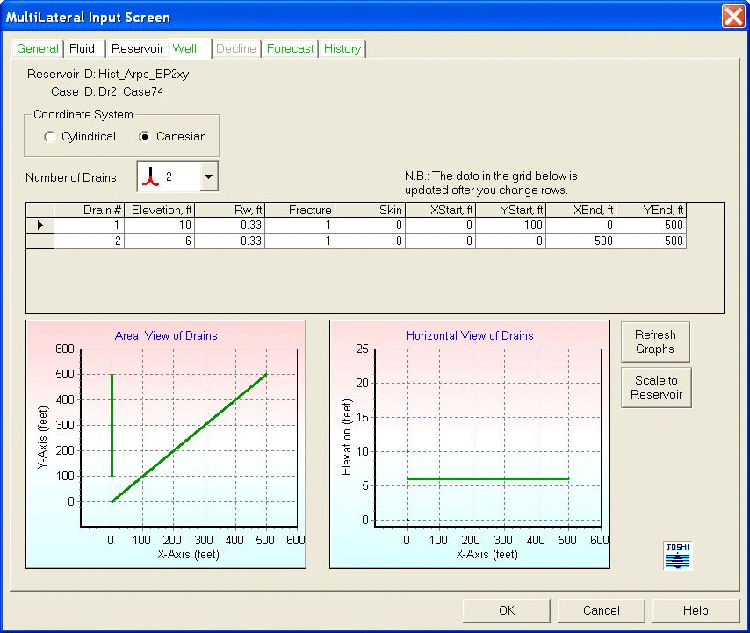Confirm with the OK button
This screenshot has height=633, width=750.
point(507,611)
